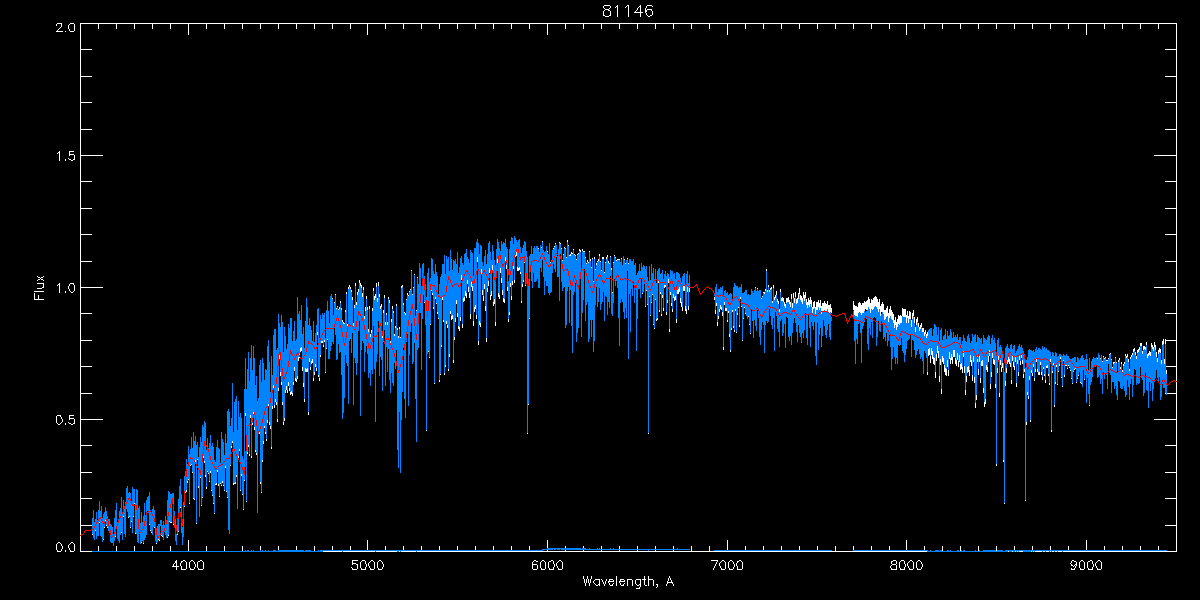Click the 1.5 y-axis tick label
The image size is (1200, 600).
[x=65, y=157]
